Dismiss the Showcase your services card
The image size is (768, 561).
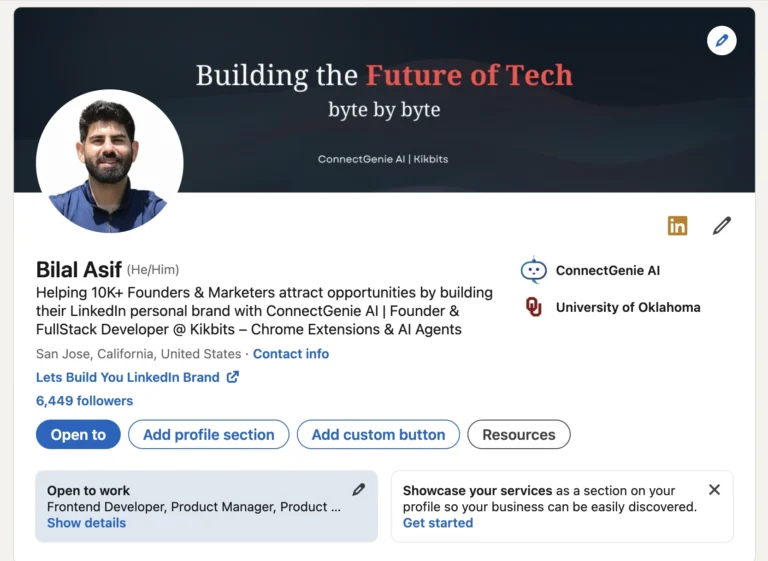714,489
